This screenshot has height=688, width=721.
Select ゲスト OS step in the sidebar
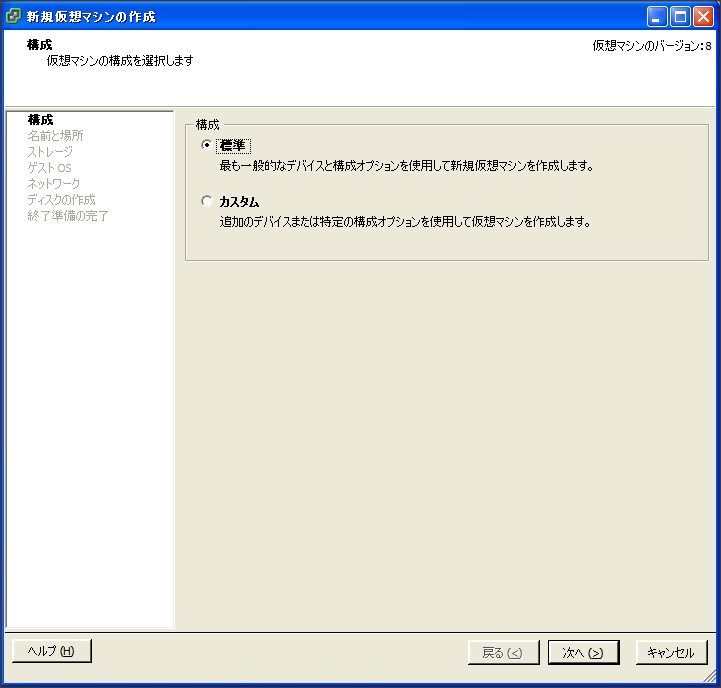(49, 168)
